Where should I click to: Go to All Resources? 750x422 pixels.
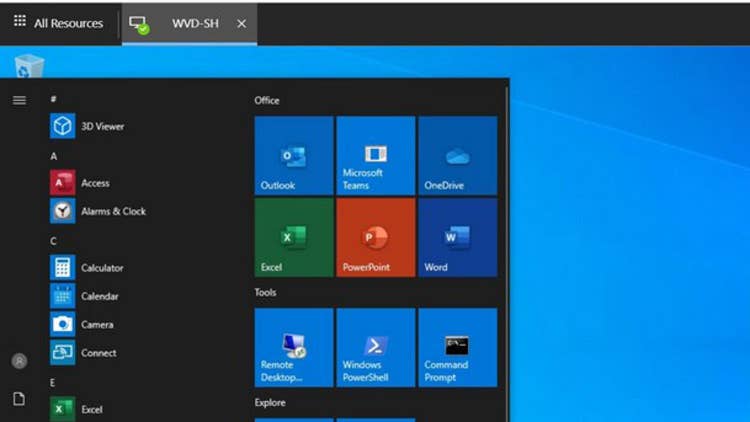pyautogui.click(x=58, y=23)
